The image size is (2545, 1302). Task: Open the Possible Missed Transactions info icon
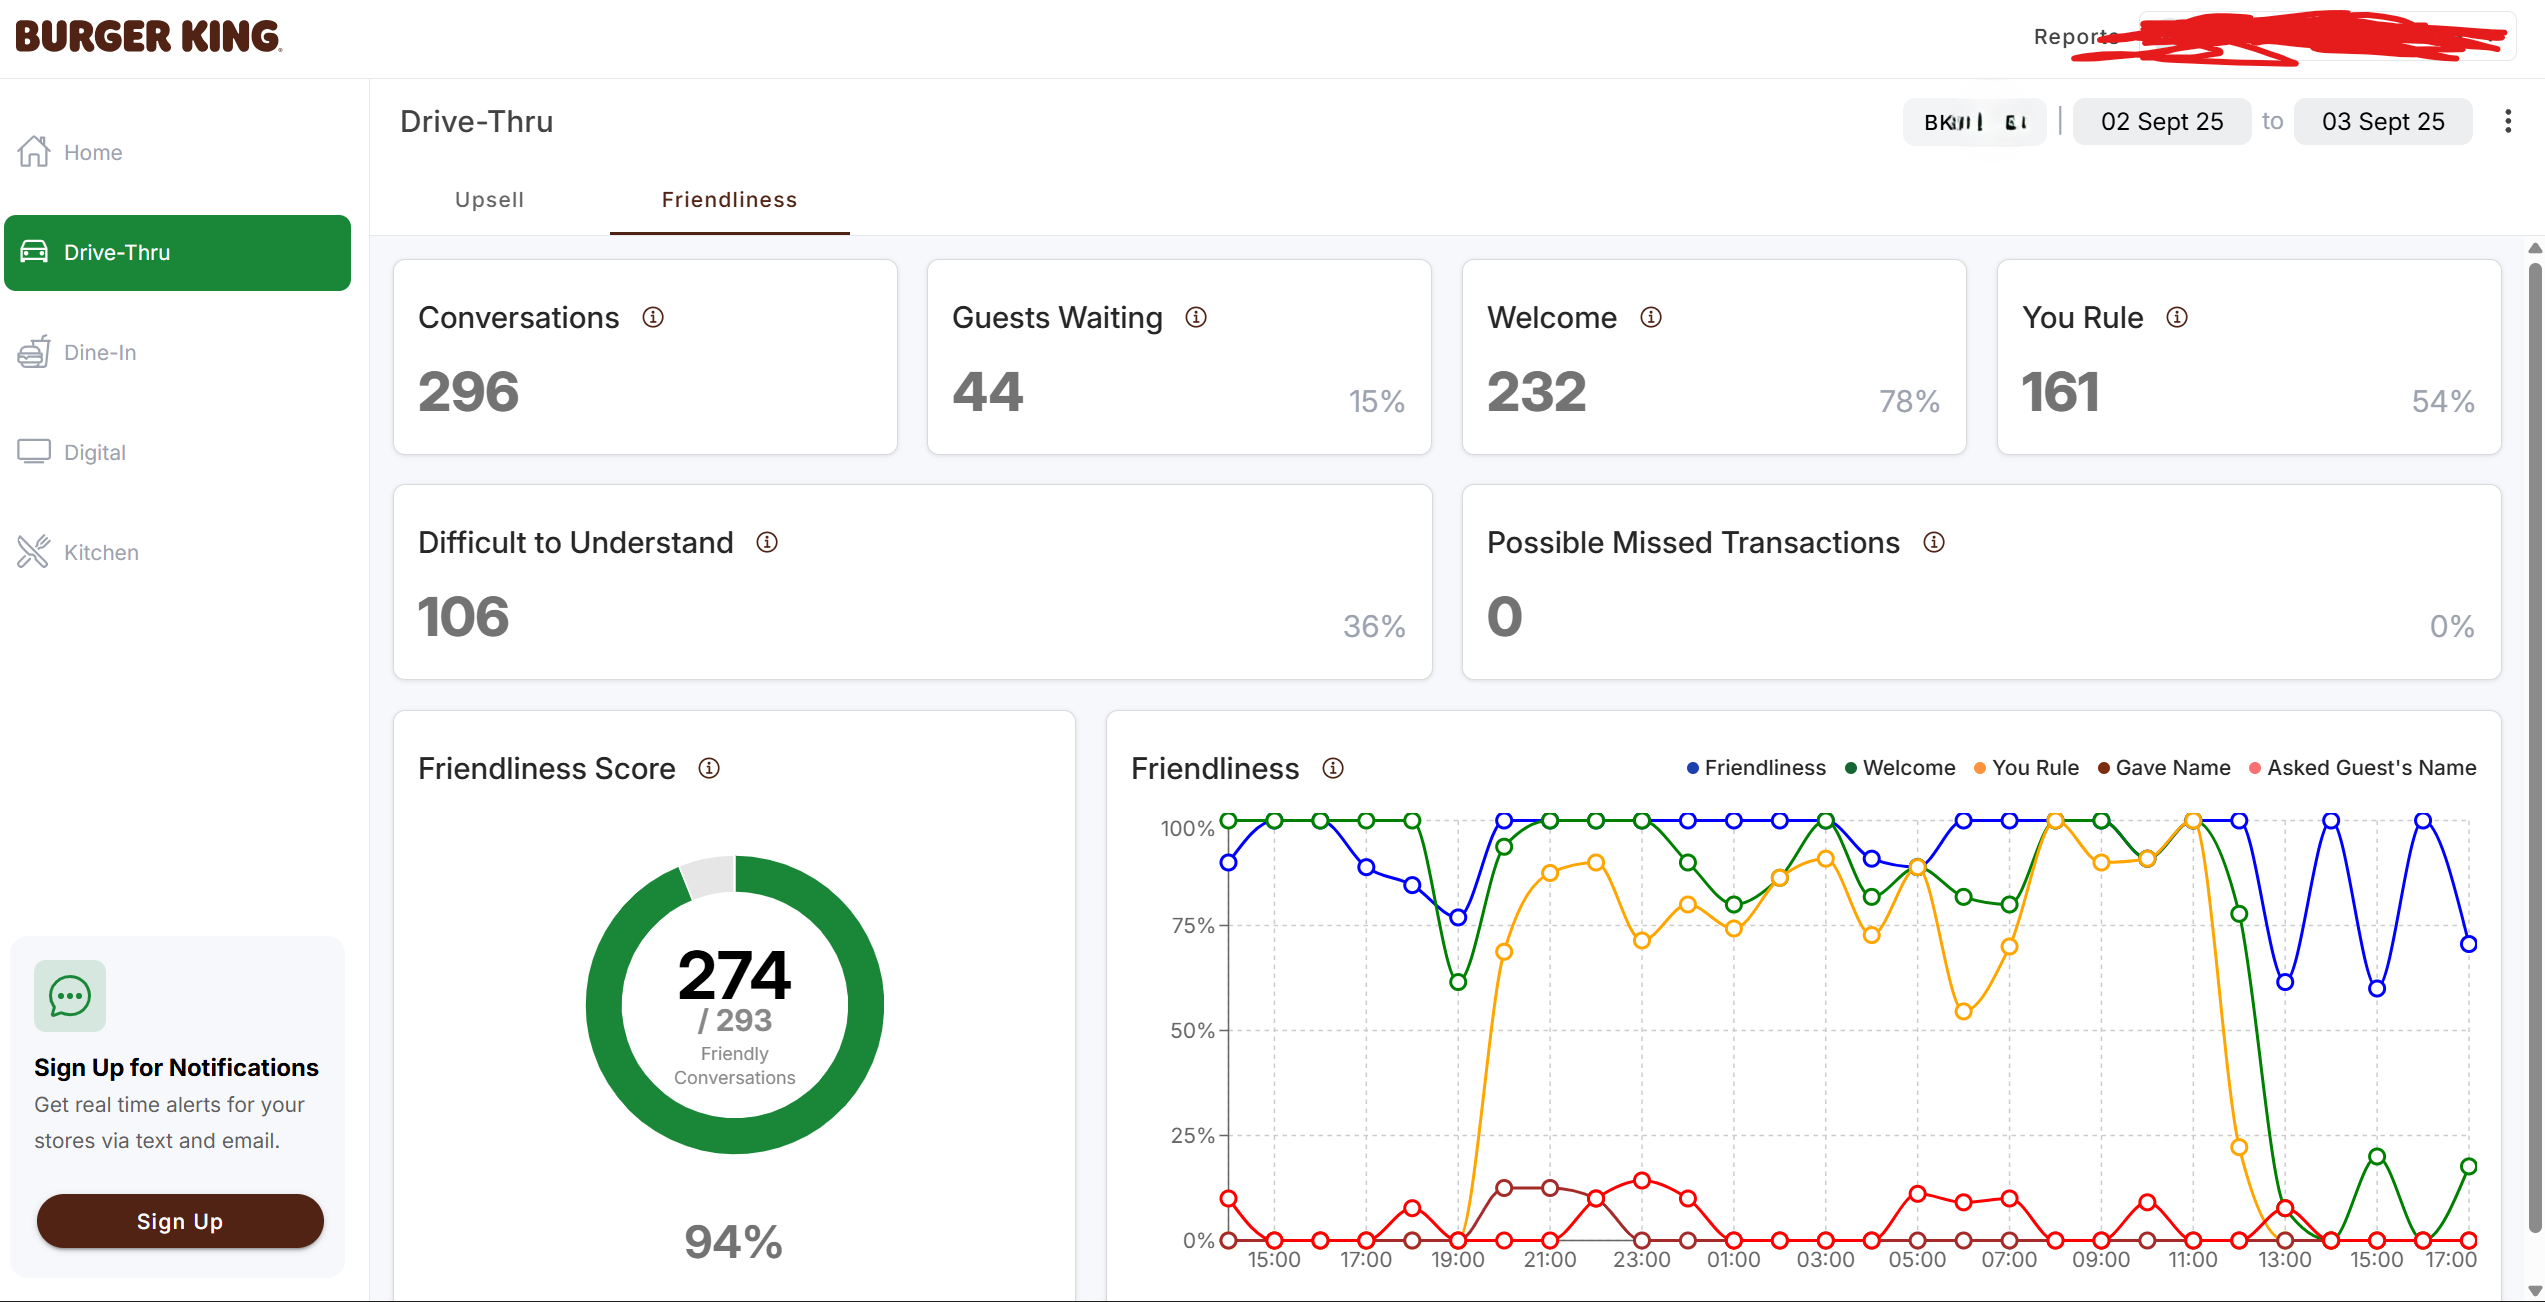(x=1934, y=542)
